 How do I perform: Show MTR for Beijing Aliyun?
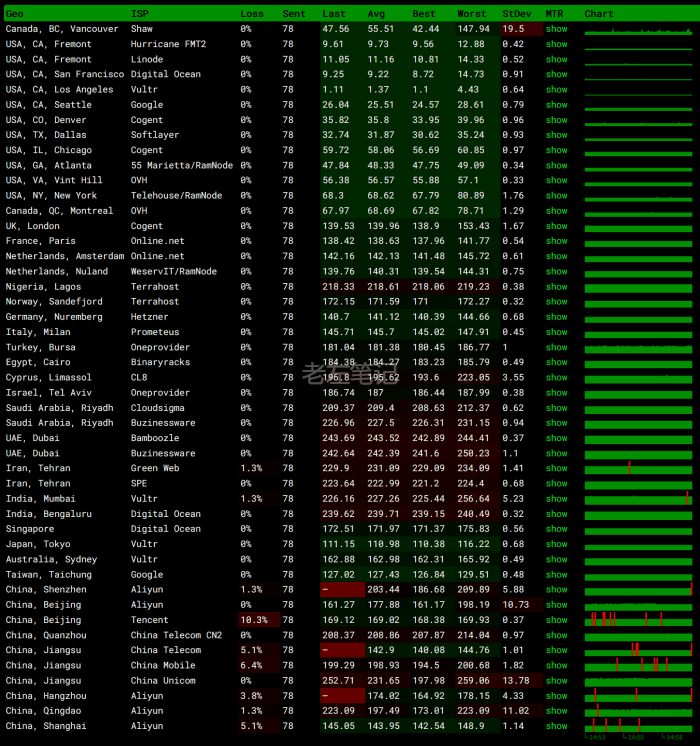[x=556, y=605]
